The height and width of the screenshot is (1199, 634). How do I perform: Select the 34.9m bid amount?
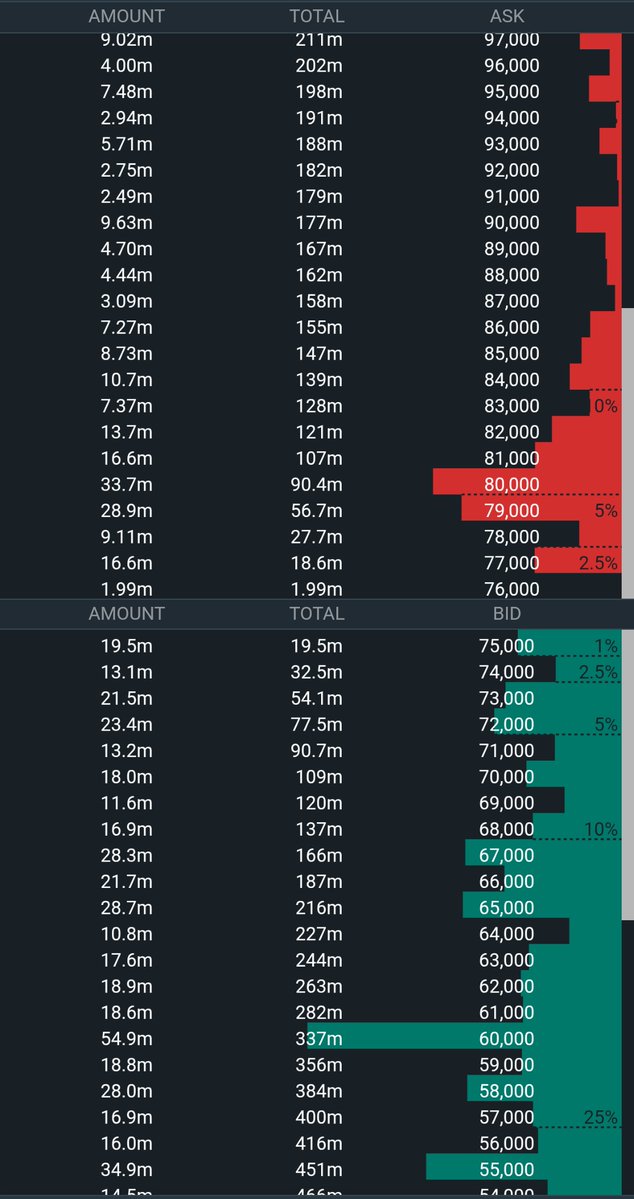pyautogui.click(x=127, y=1170)
